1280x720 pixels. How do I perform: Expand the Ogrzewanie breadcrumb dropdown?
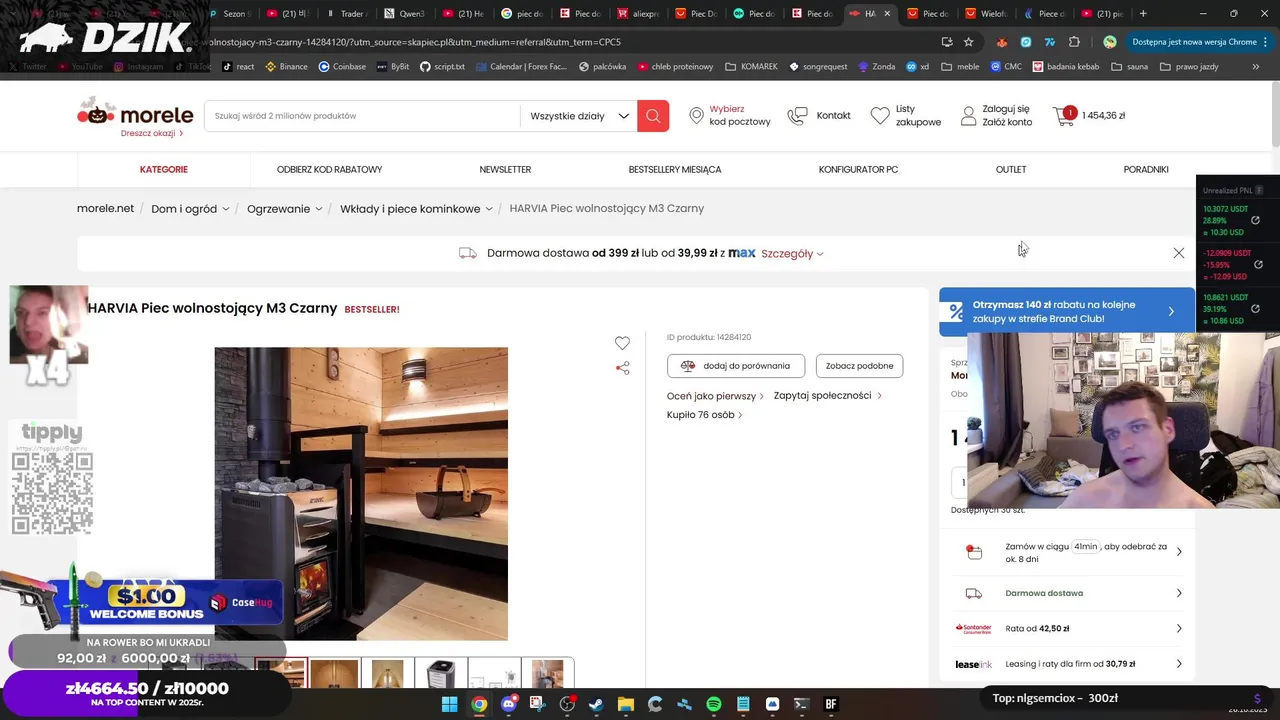(x=319, y=209)
